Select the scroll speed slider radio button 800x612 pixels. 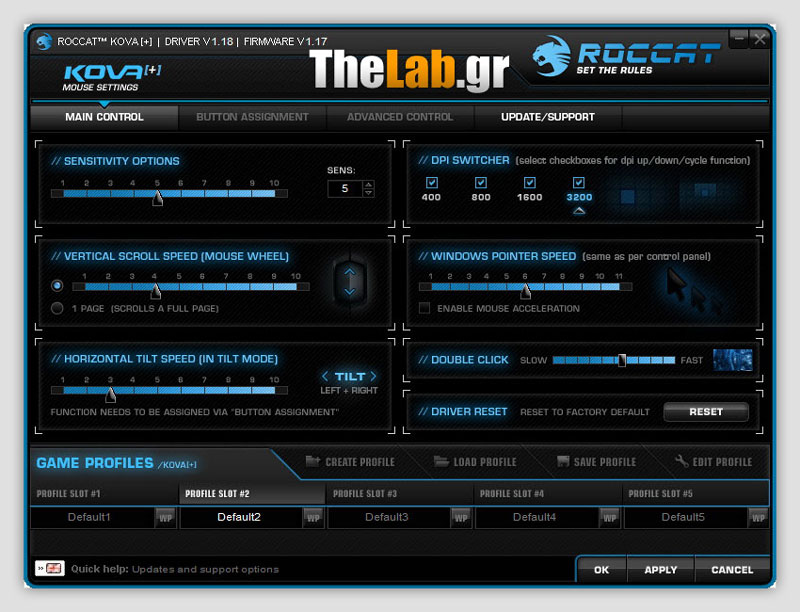pyautogui.click(x=57, y=286)
